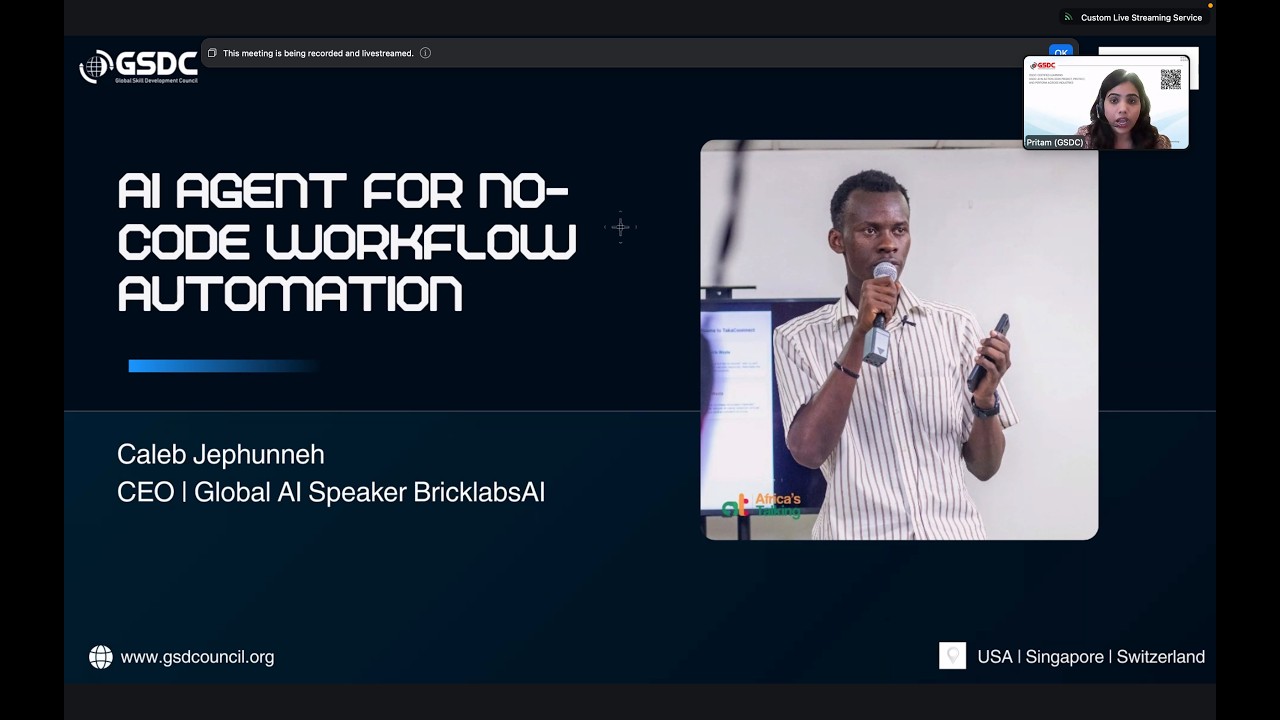
Task: Click the "AI Agent for No-Code Workflow Automation" title
Action: click(347, 242)
